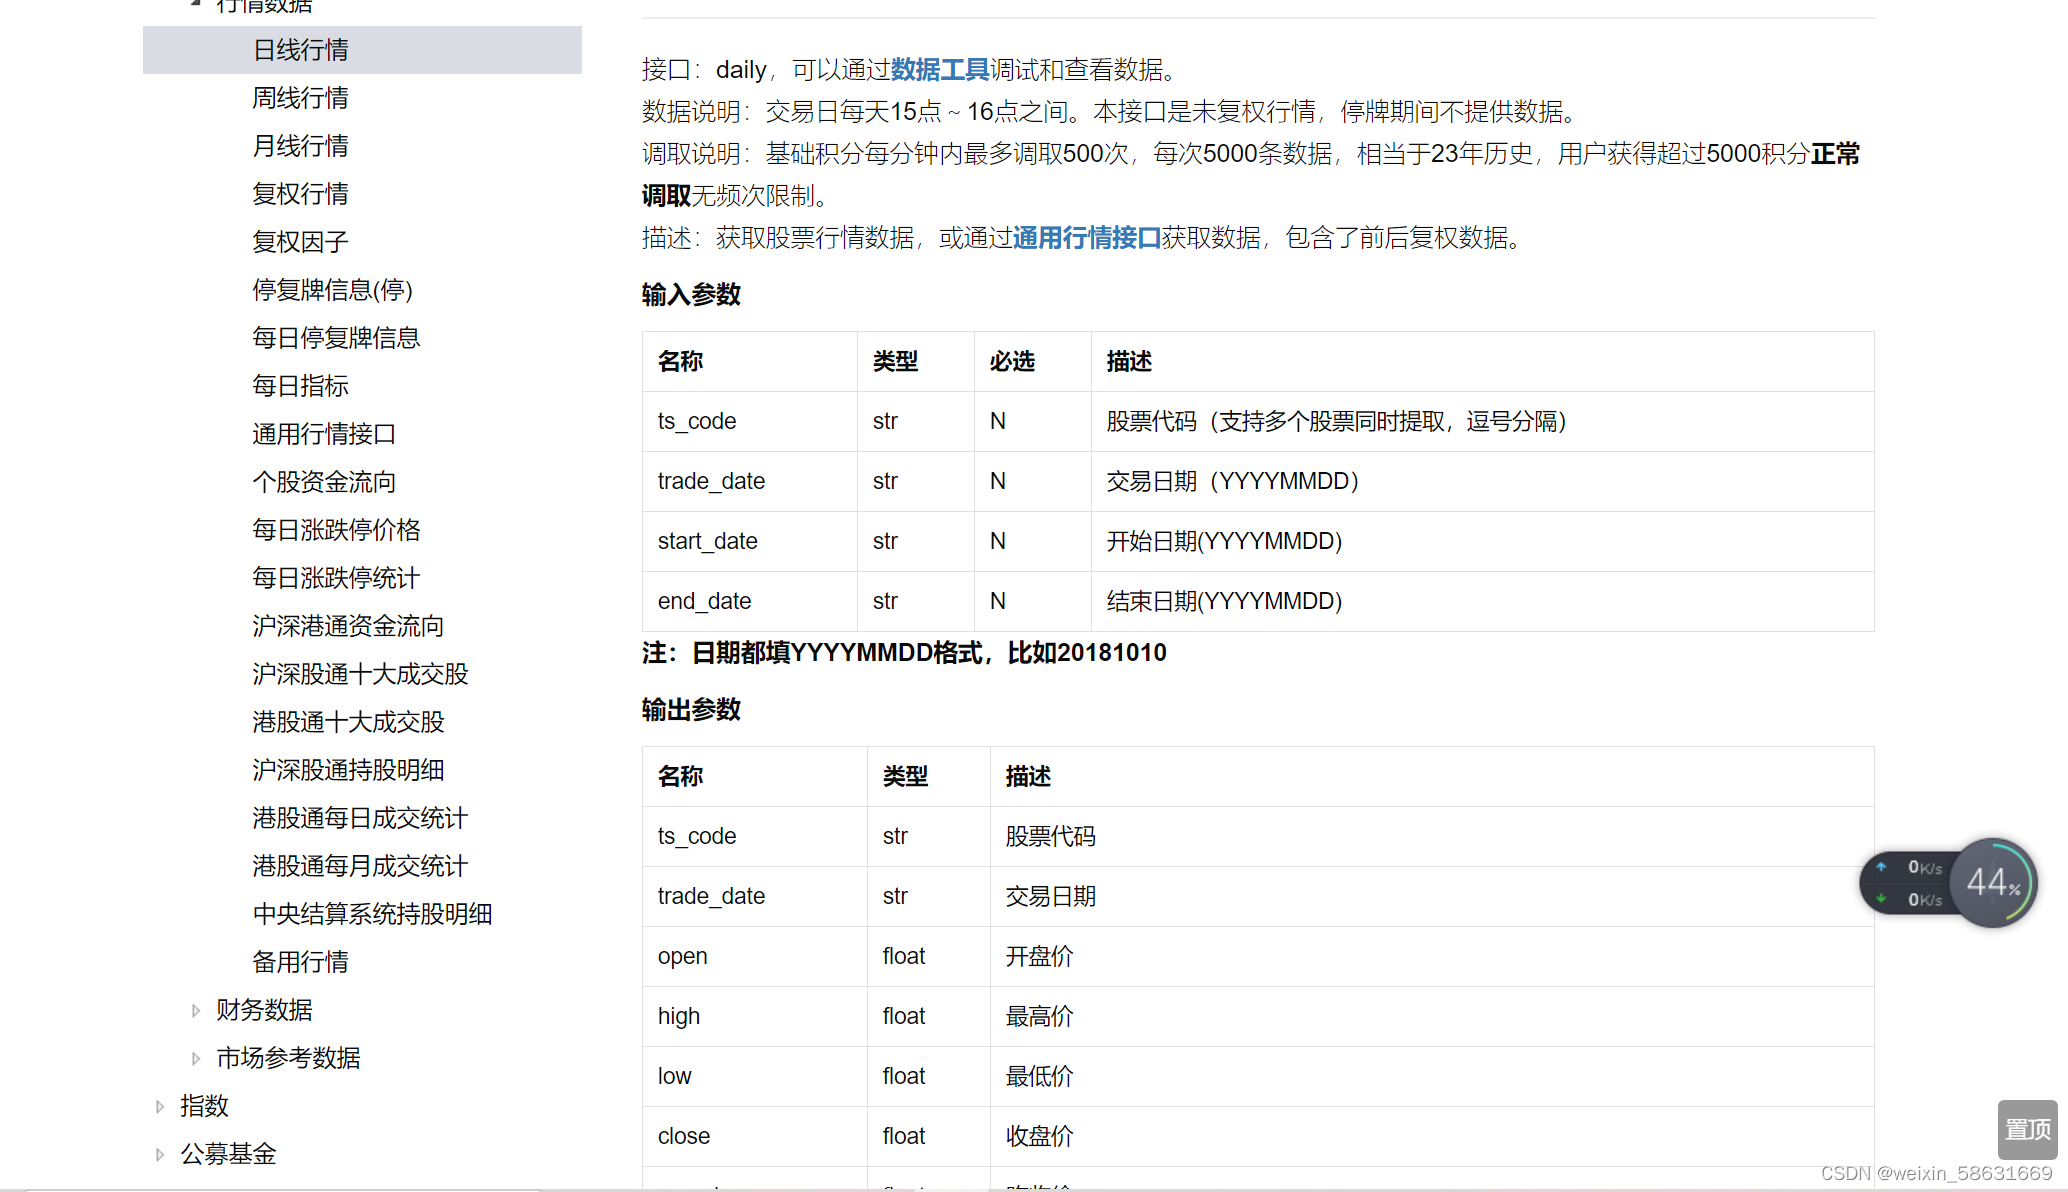The image size is (2068, 1192).
Task: Click the network speed floating indicator
Action: (1908, 884)
